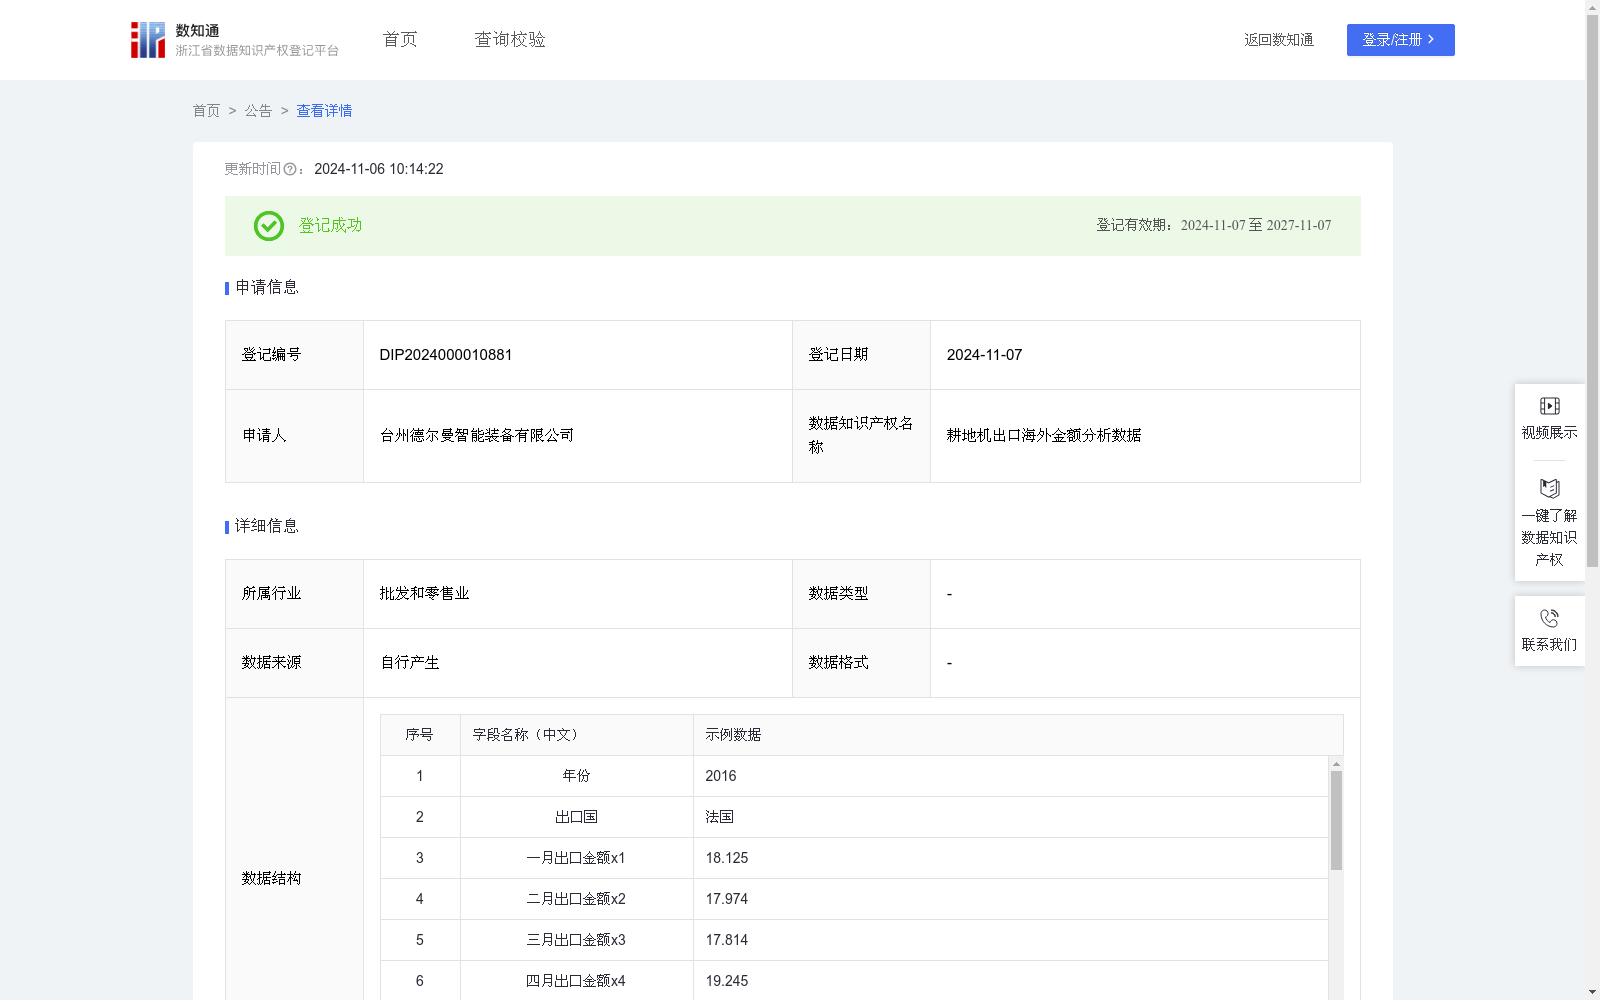Viewport: 1600px width, 1000px height.
Task: Navigate via the 首页 breadcrumb link
Action: click(206, 111)
